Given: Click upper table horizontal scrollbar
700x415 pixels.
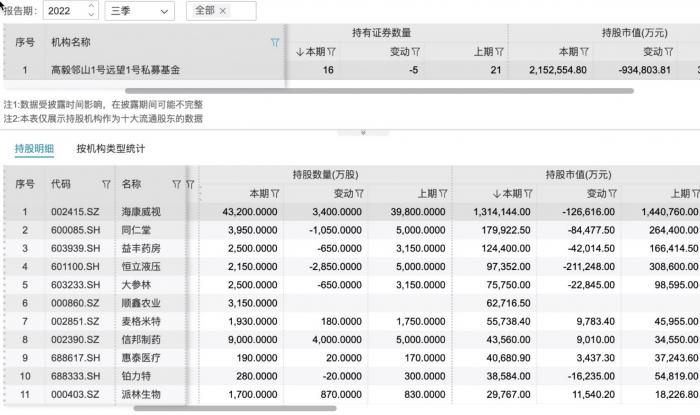Looking at the screenshot, I should (379, 91).
